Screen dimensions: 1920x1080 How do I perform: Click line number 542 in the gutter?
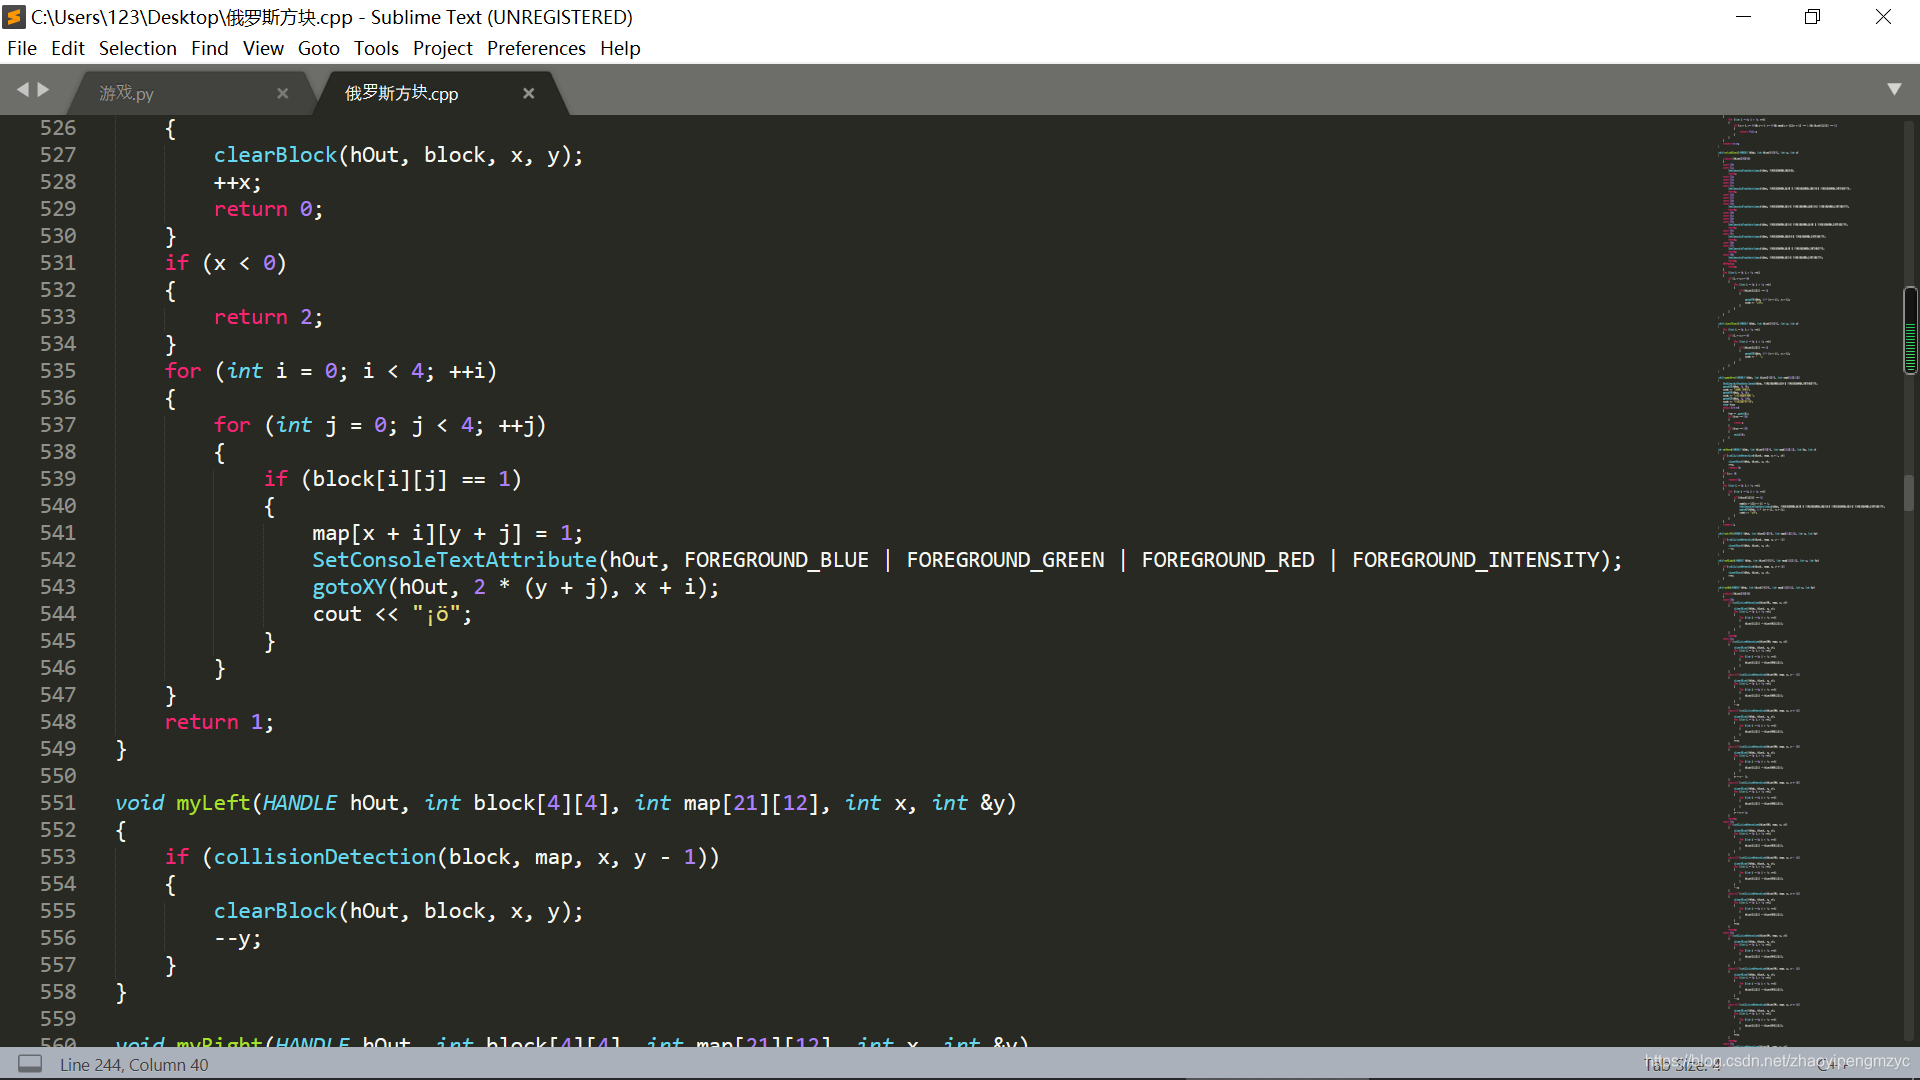point(58,560)
